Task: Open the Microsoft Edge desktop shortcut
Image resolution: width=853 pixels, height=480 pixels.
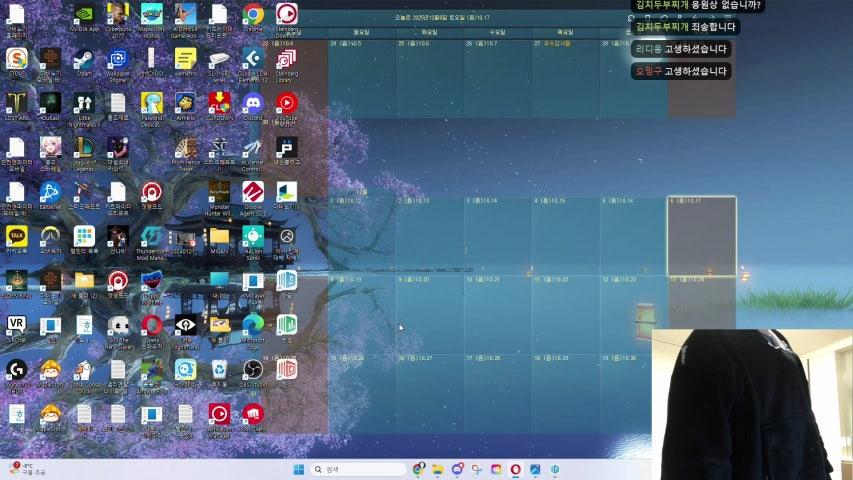Action: (x=252, y=324)
